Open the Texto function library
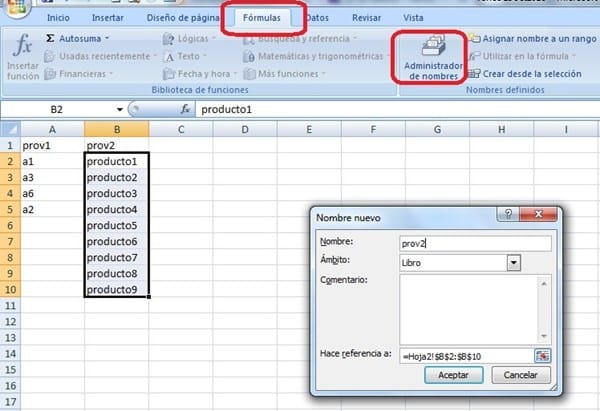This screenshot has height=411, width=600. [184, 56]
